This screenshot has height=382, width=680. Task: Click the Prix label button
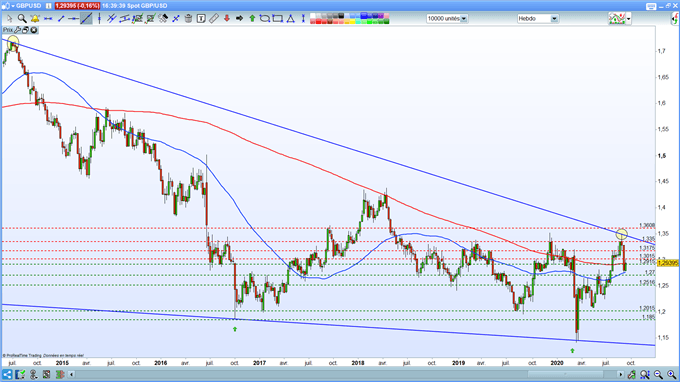[x=8, y=30]
